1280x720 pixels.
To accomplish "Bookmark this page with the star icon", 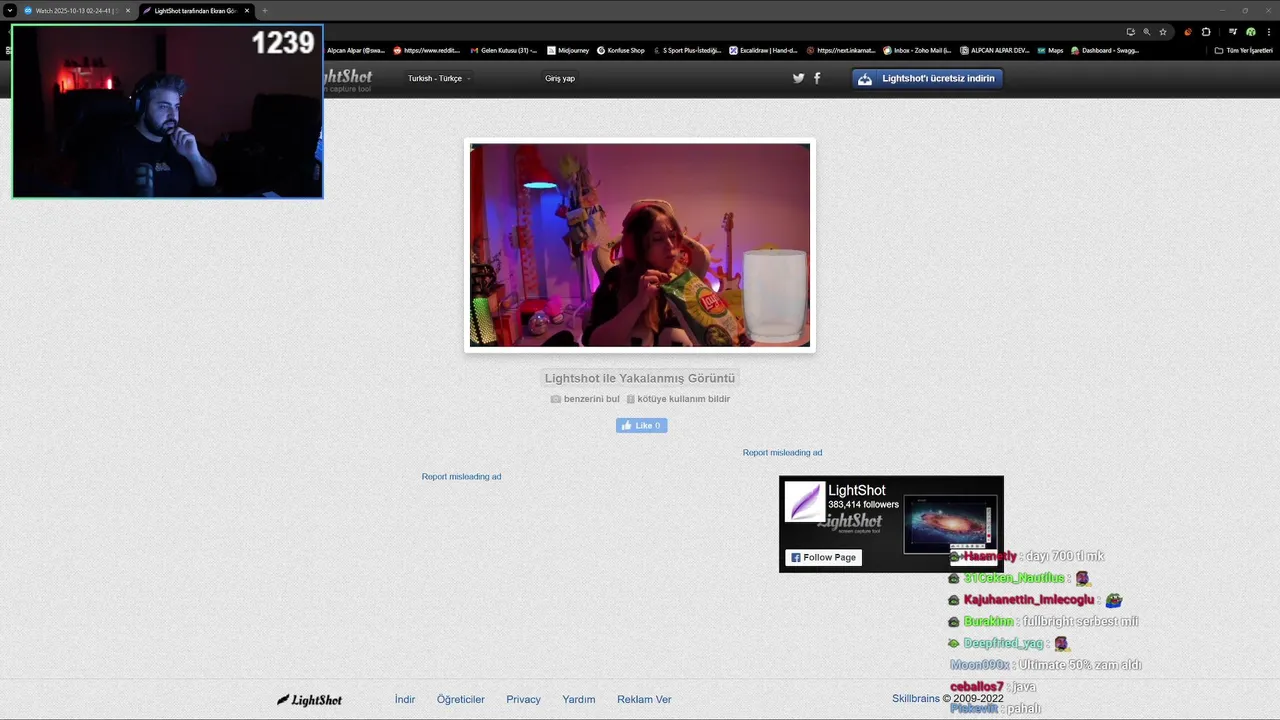I will [x=1163, y=31].
